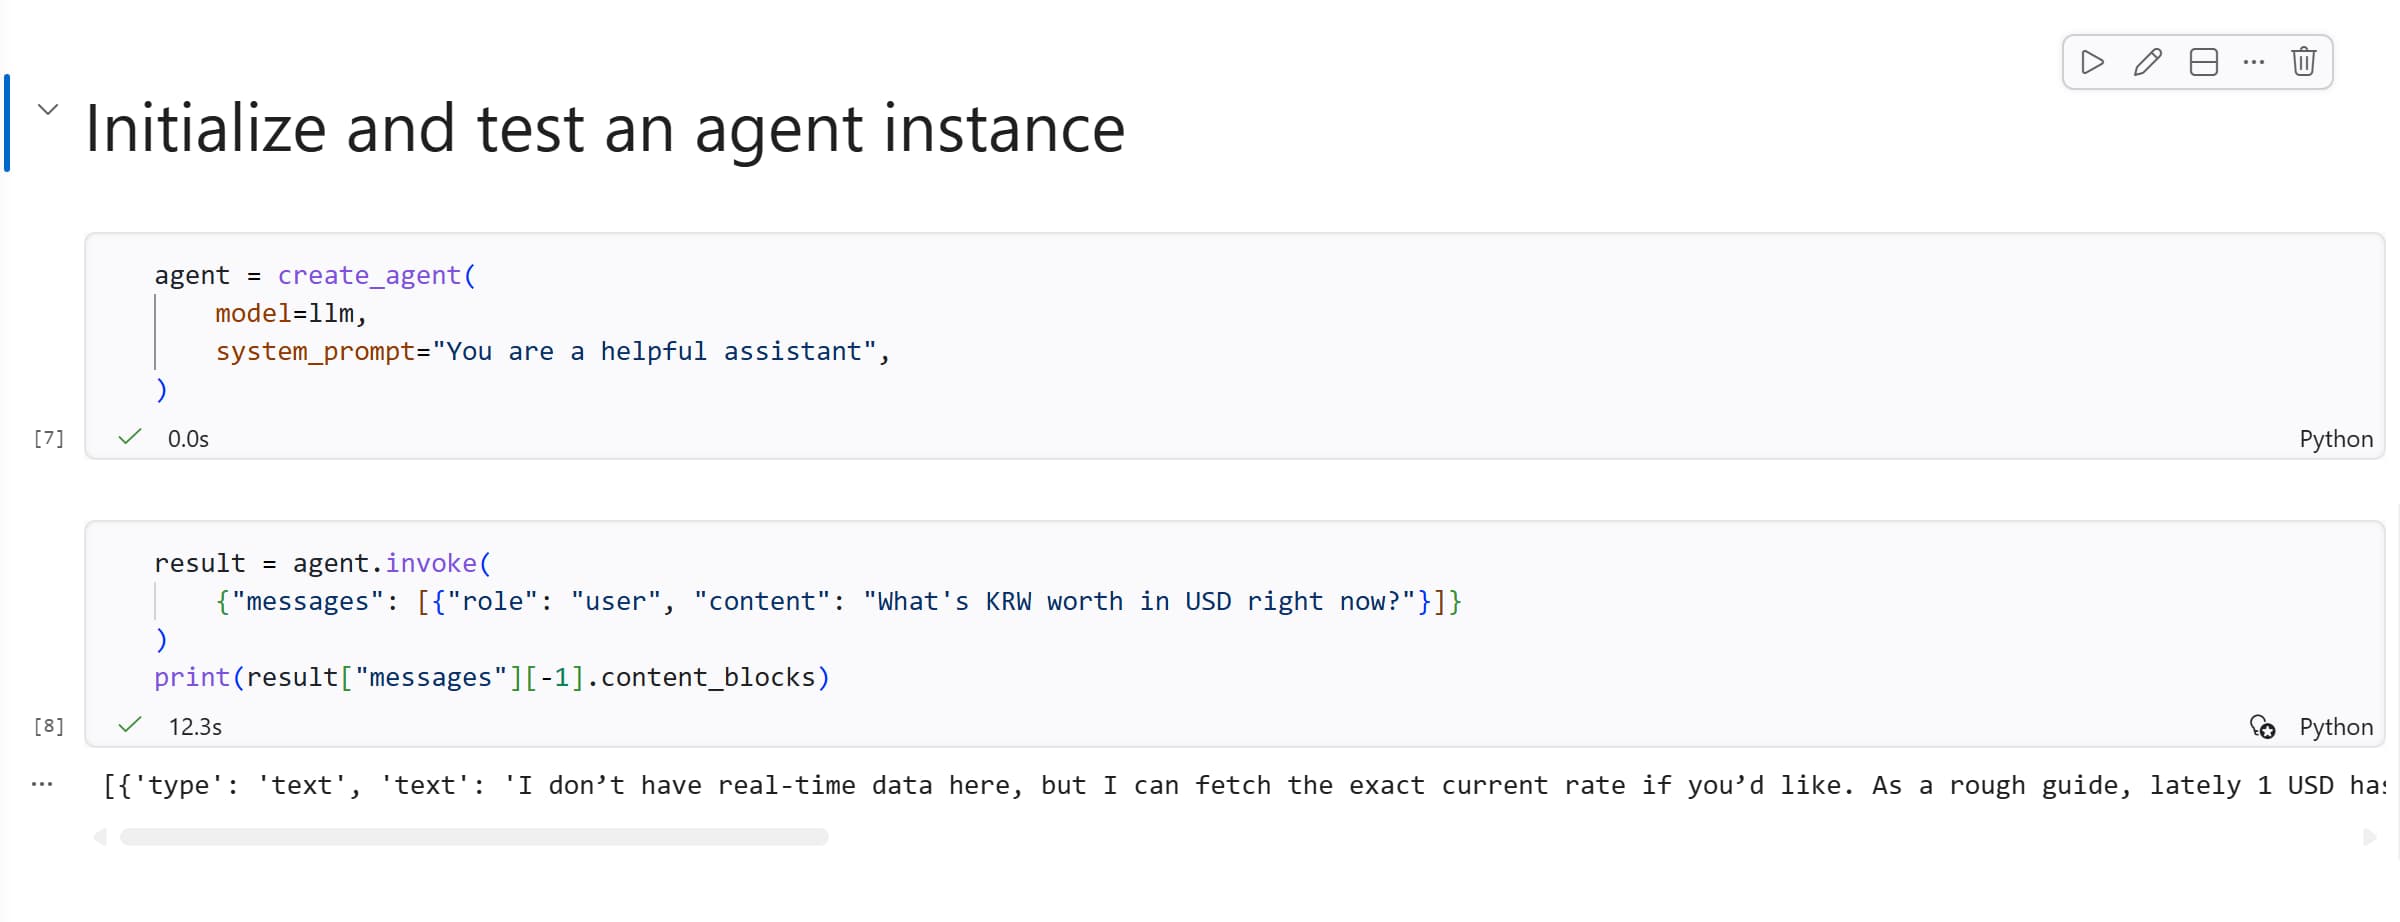Click the green checkmark next to 12.3s

tap(130, 725)
